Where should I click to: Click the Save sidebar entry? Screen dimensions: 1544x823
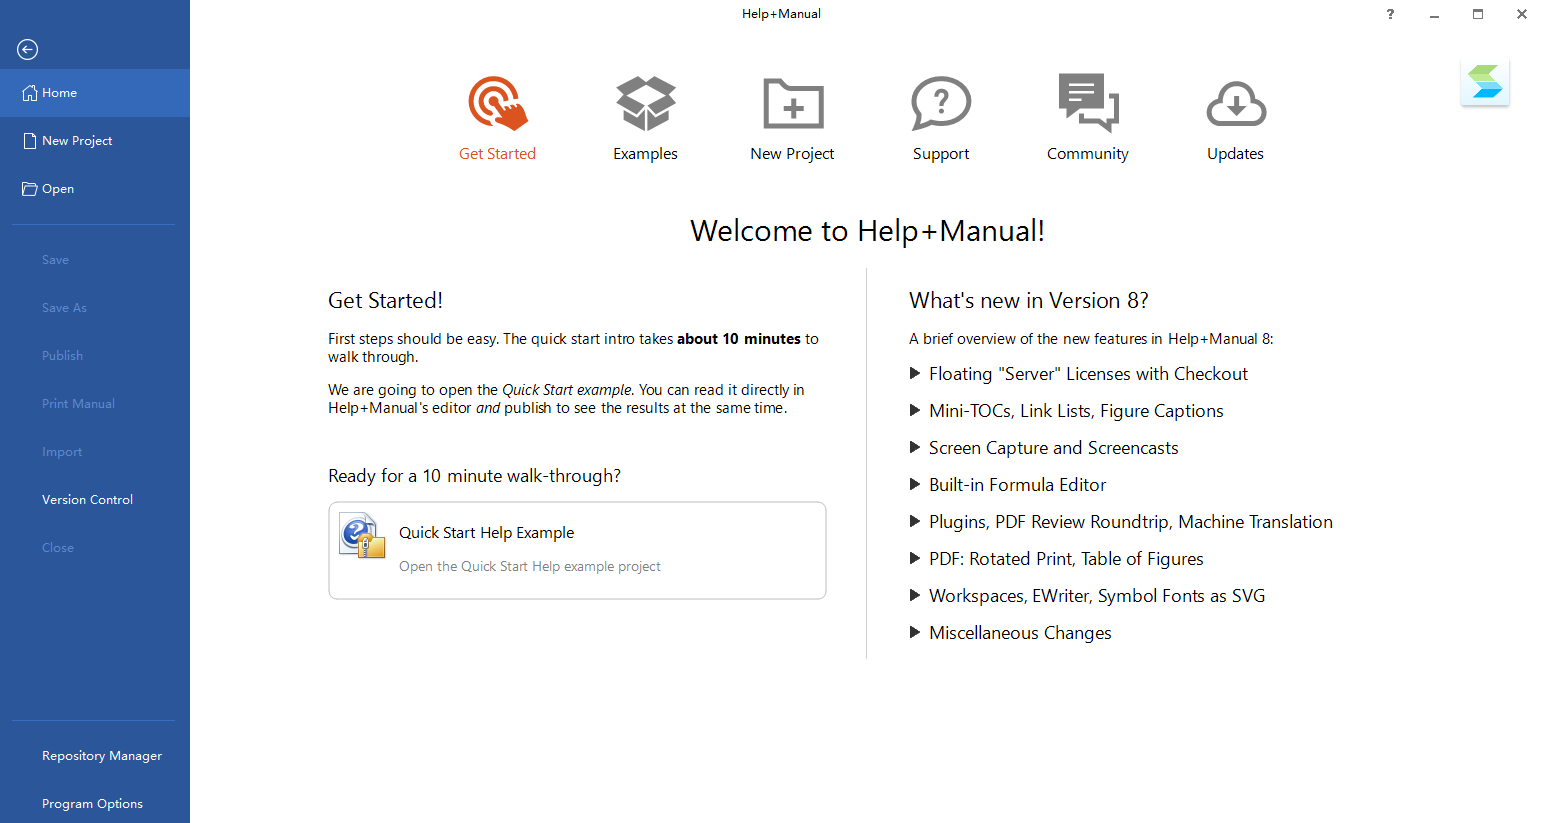(x=55, y=260)
